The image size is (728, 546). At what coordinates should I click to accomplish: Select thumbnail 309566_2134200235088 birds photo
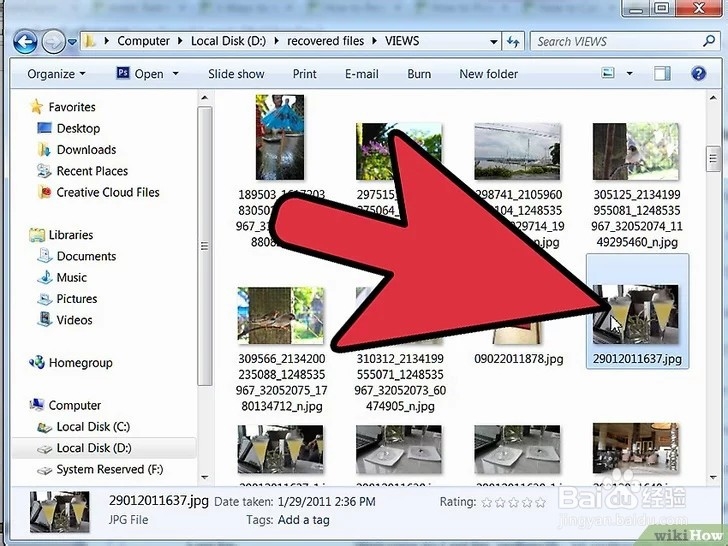coord(280,316)
